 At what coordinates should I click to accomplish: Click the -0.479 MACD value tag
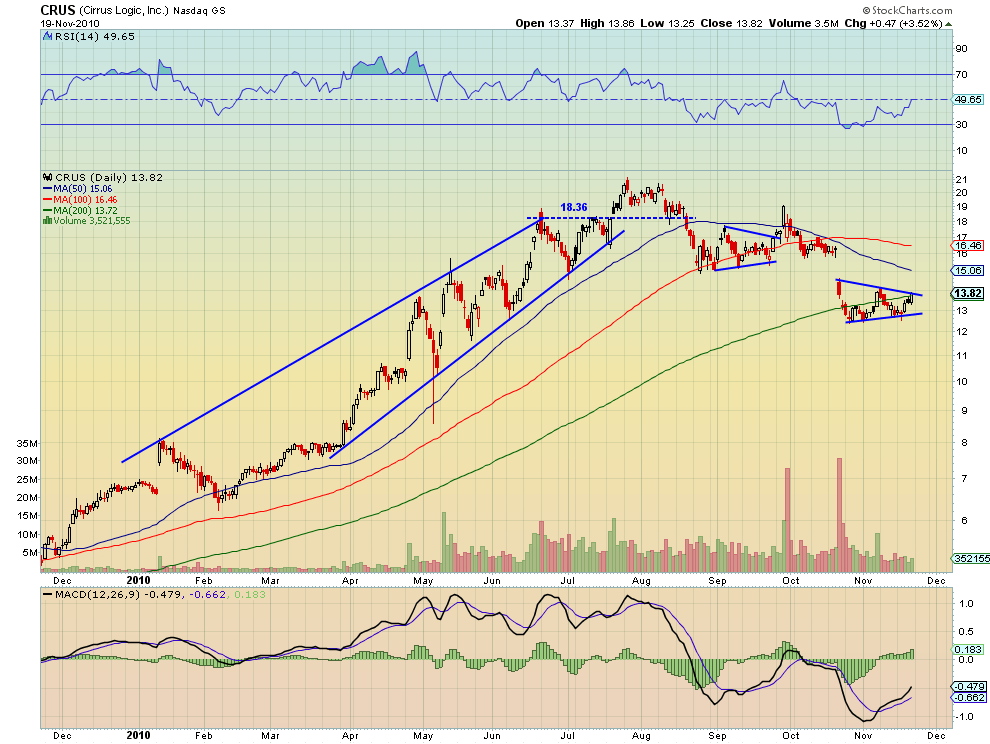(968, 687)
